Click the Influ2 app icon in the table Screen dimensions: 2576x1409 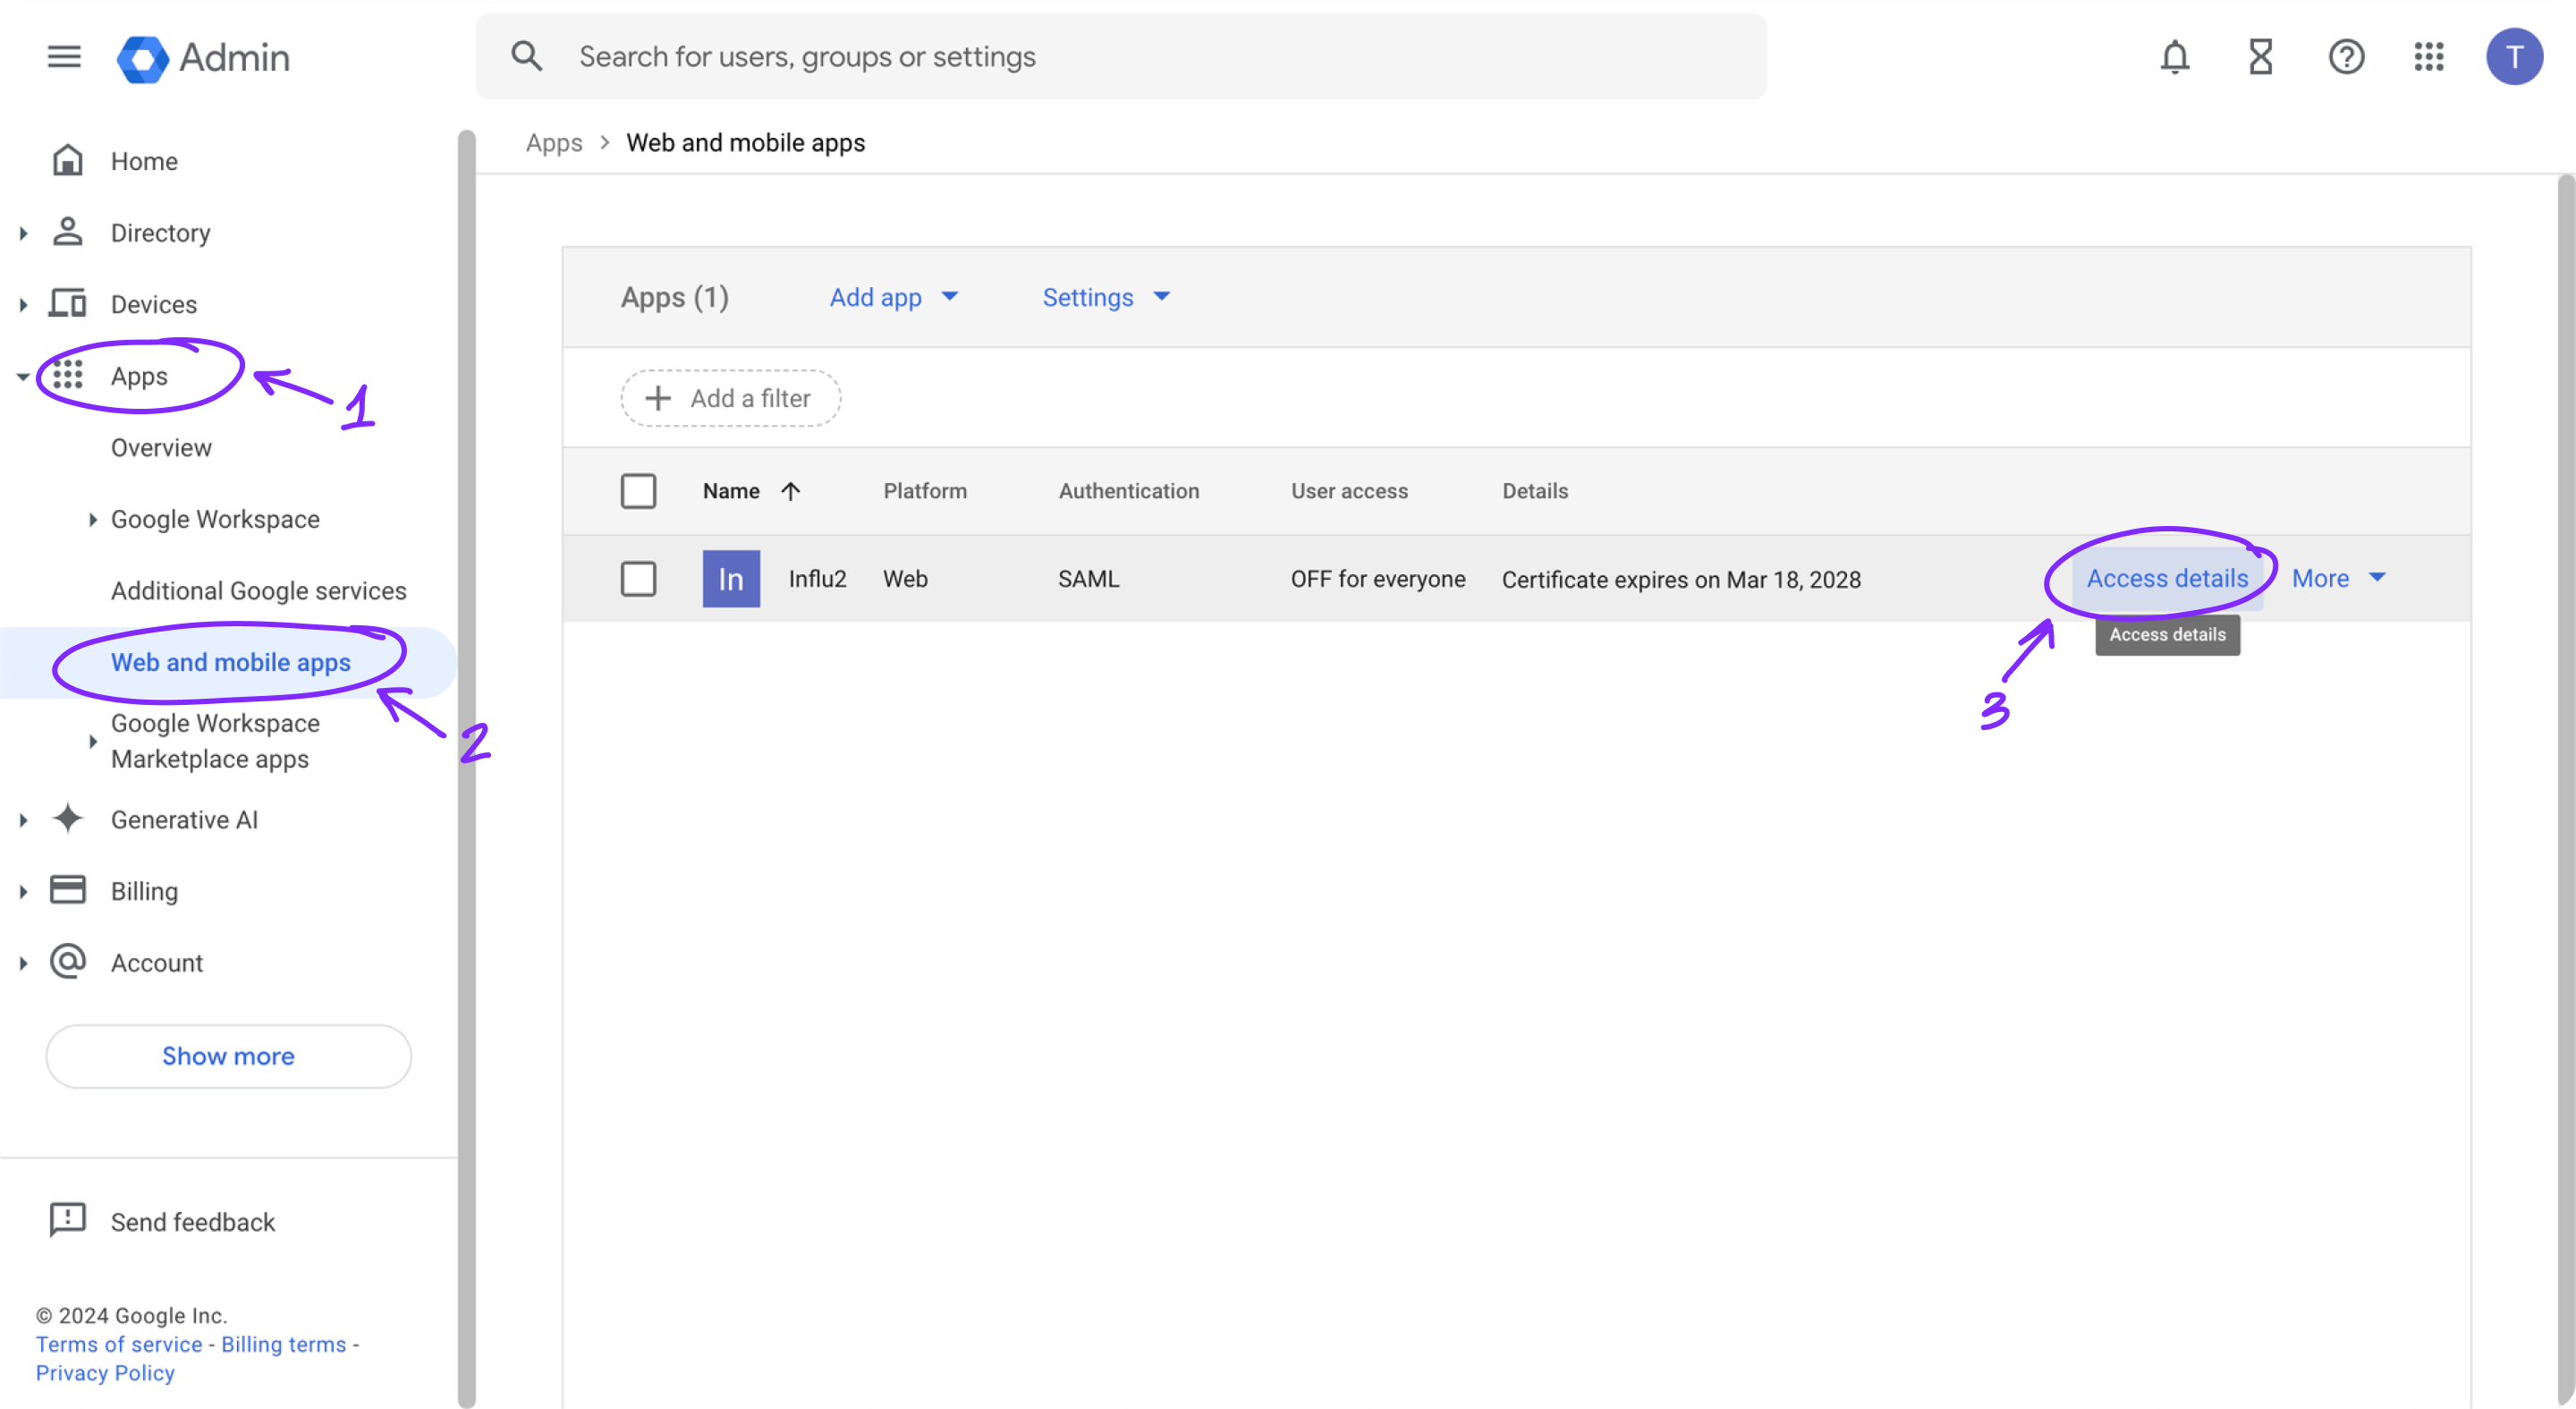pyautogui.click(x=730, y=578)
